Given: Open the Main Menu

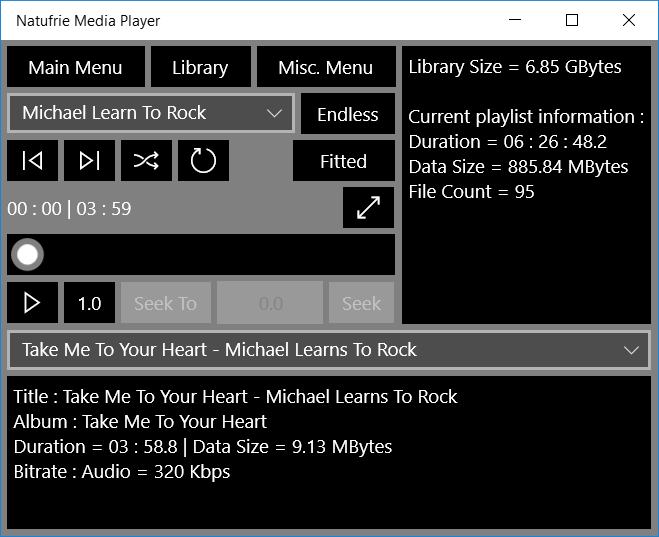Looking at the screenshot, I should tap(76, 67).
